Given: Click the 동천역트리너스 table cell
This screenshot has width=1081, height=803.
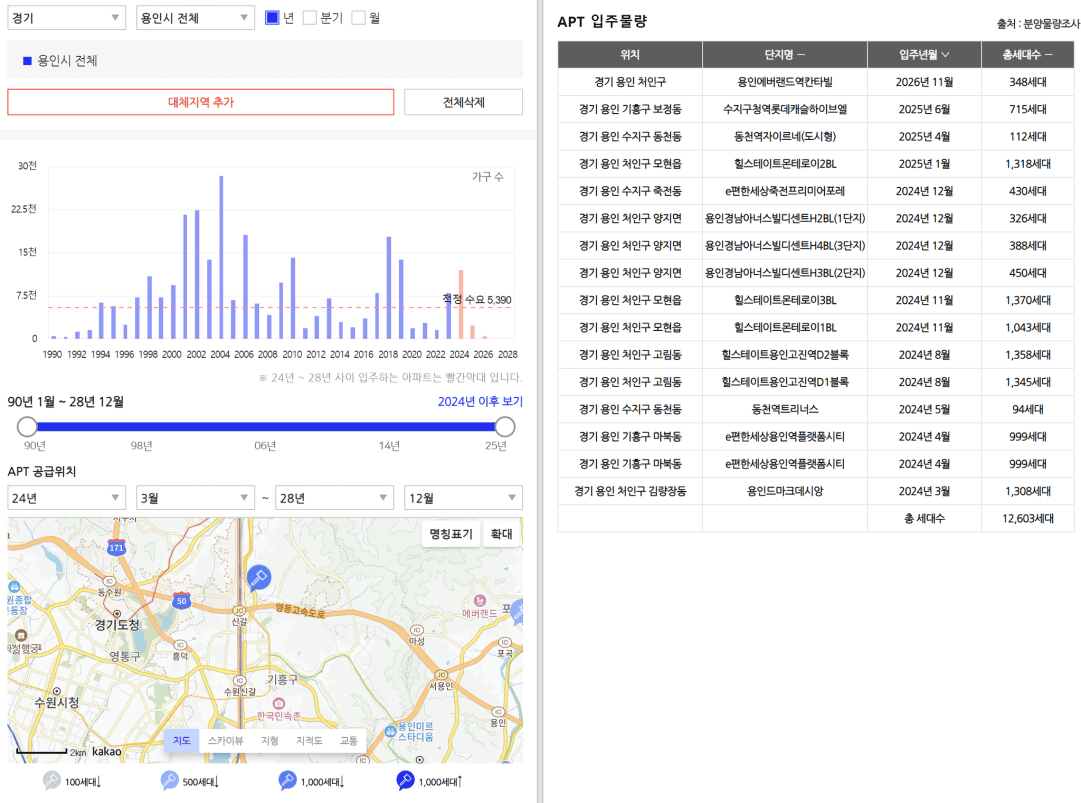Looking at the screenshot, I should (x=785, y=409).
